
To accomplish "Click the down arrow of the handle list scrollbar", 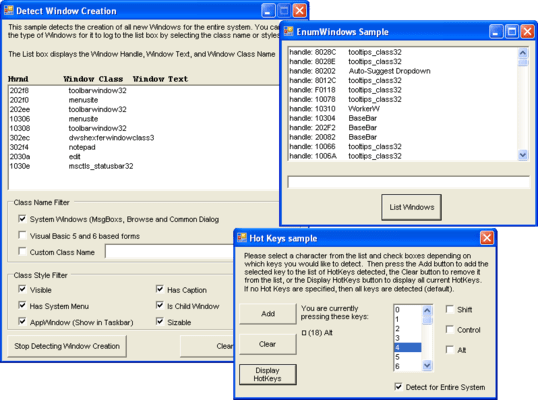I will tap(523, 155).
